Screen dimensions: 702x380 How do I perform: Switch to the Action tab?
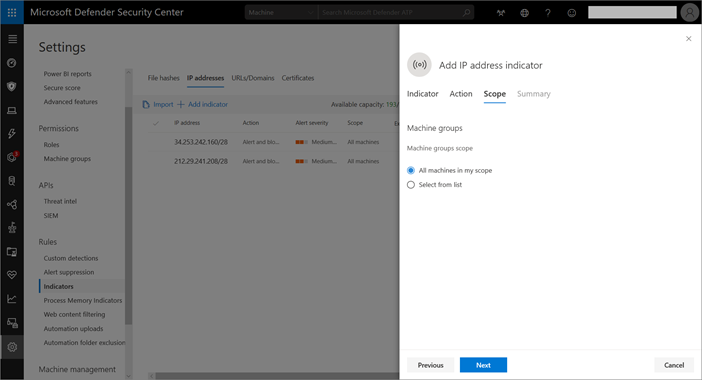tap(461, 94)
